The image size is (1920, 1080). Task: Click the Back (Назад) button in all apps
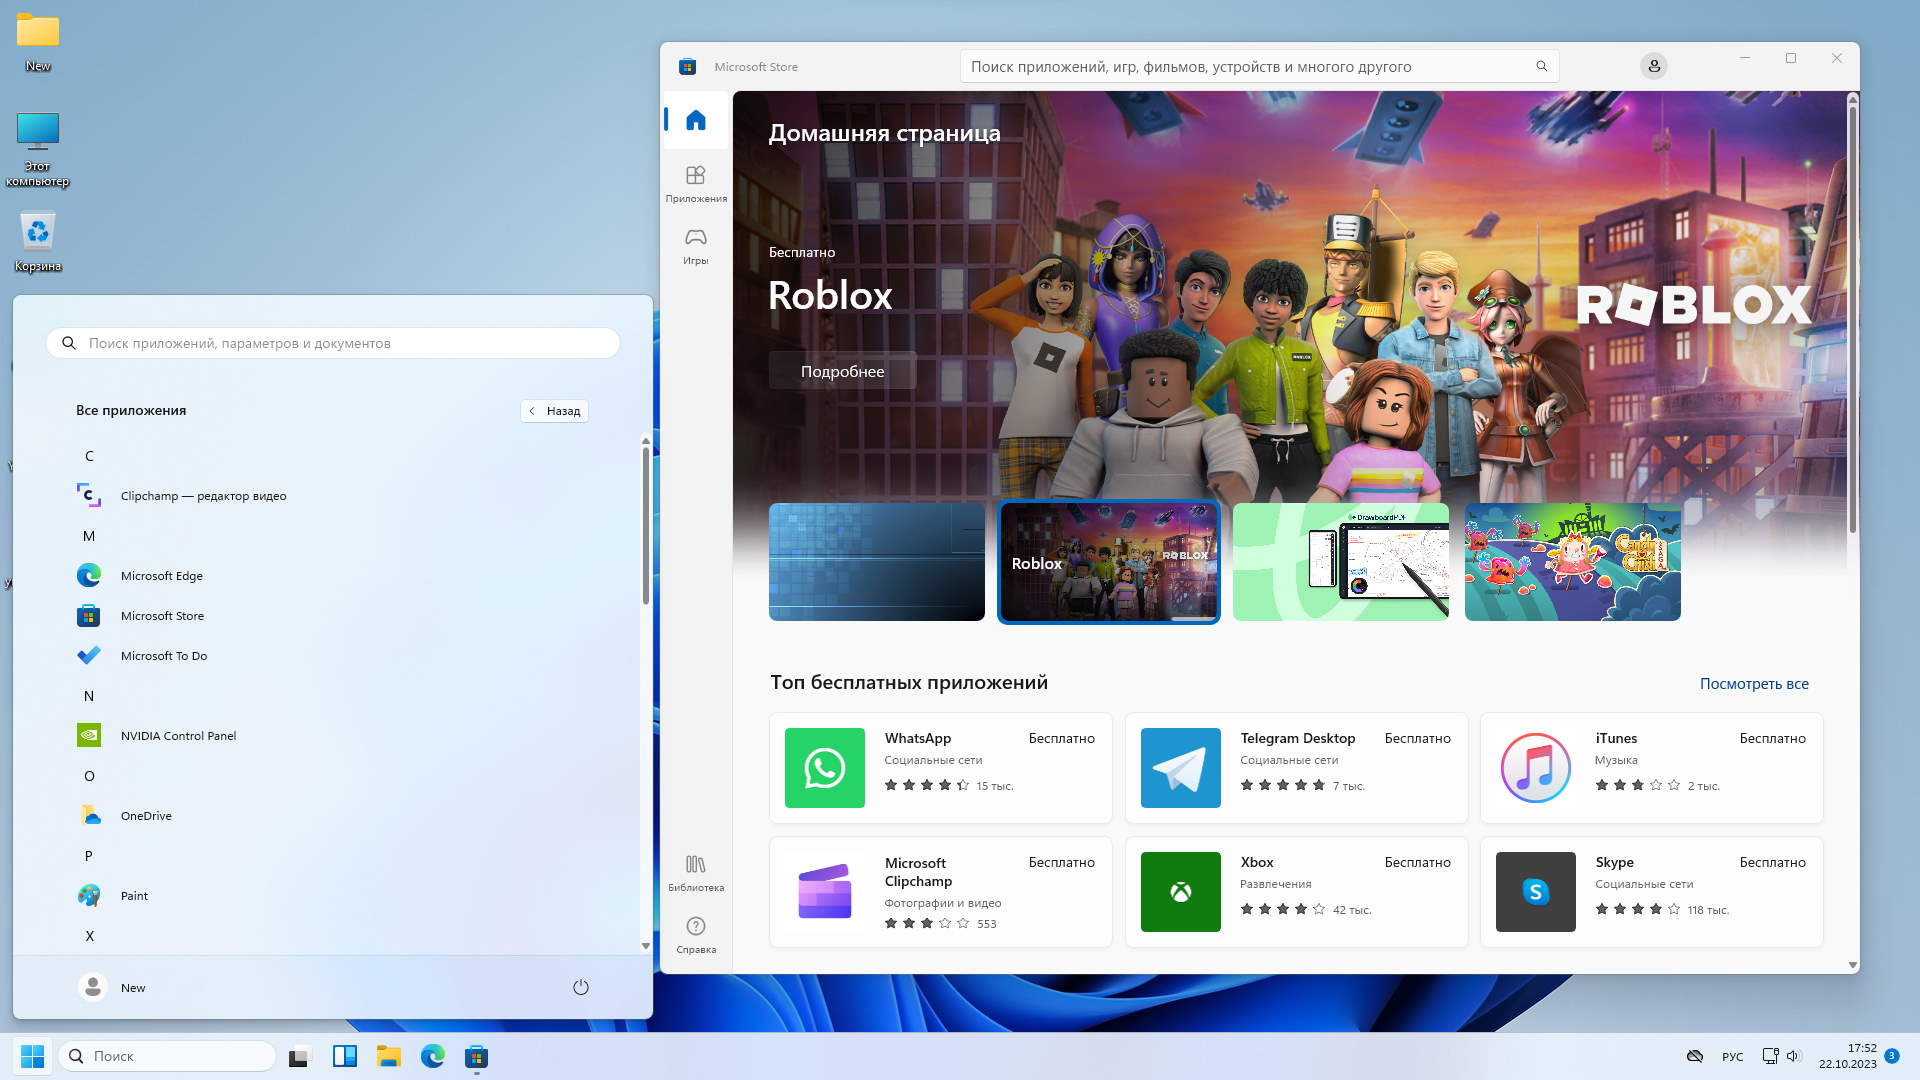(x=554, y=411)
